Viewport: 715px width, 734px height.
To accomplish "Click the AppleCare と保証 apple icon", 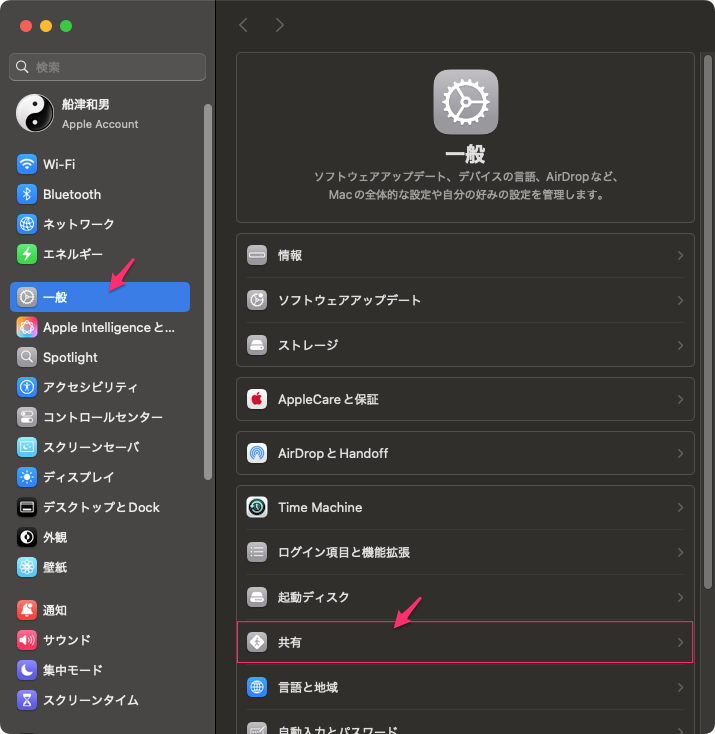I will (257, 399).
